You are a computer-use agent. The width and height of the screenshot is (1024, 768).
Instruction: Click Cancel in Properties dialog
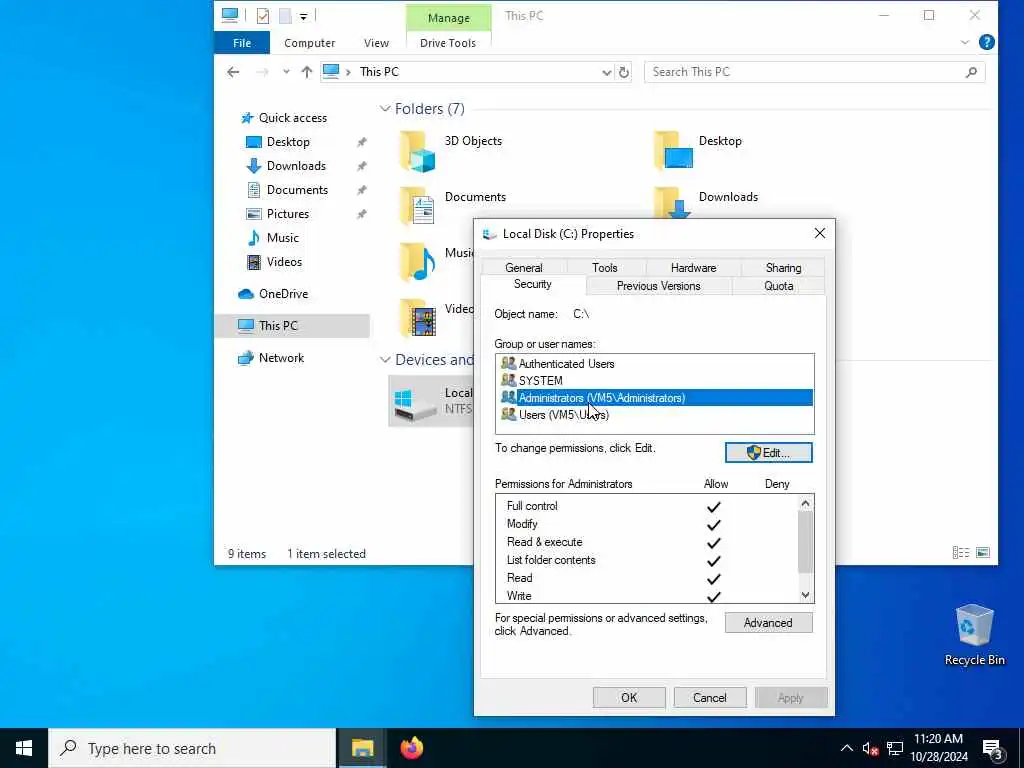click(x=709, y=697)
